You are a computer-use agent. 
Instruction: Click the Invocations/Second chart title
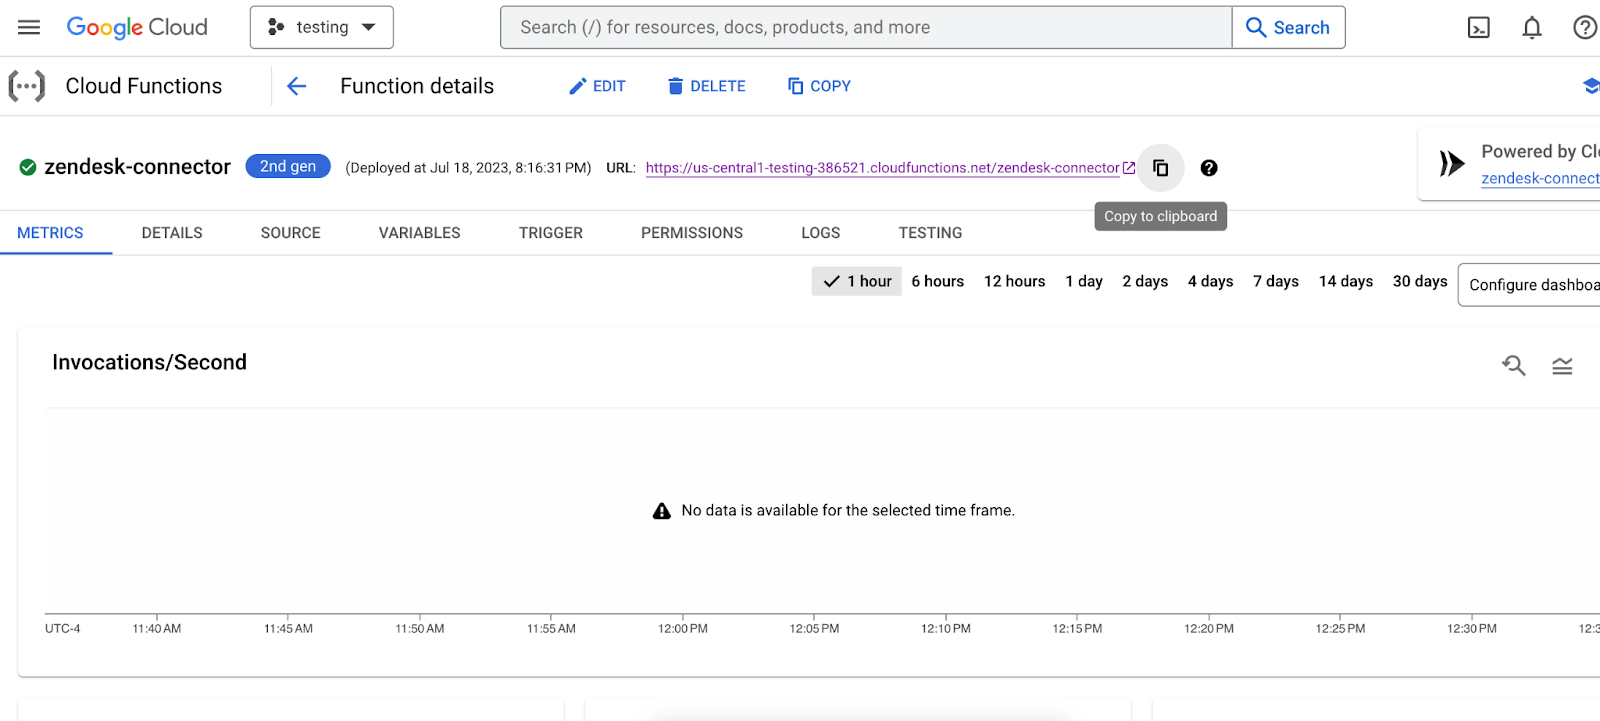[150, 362]
